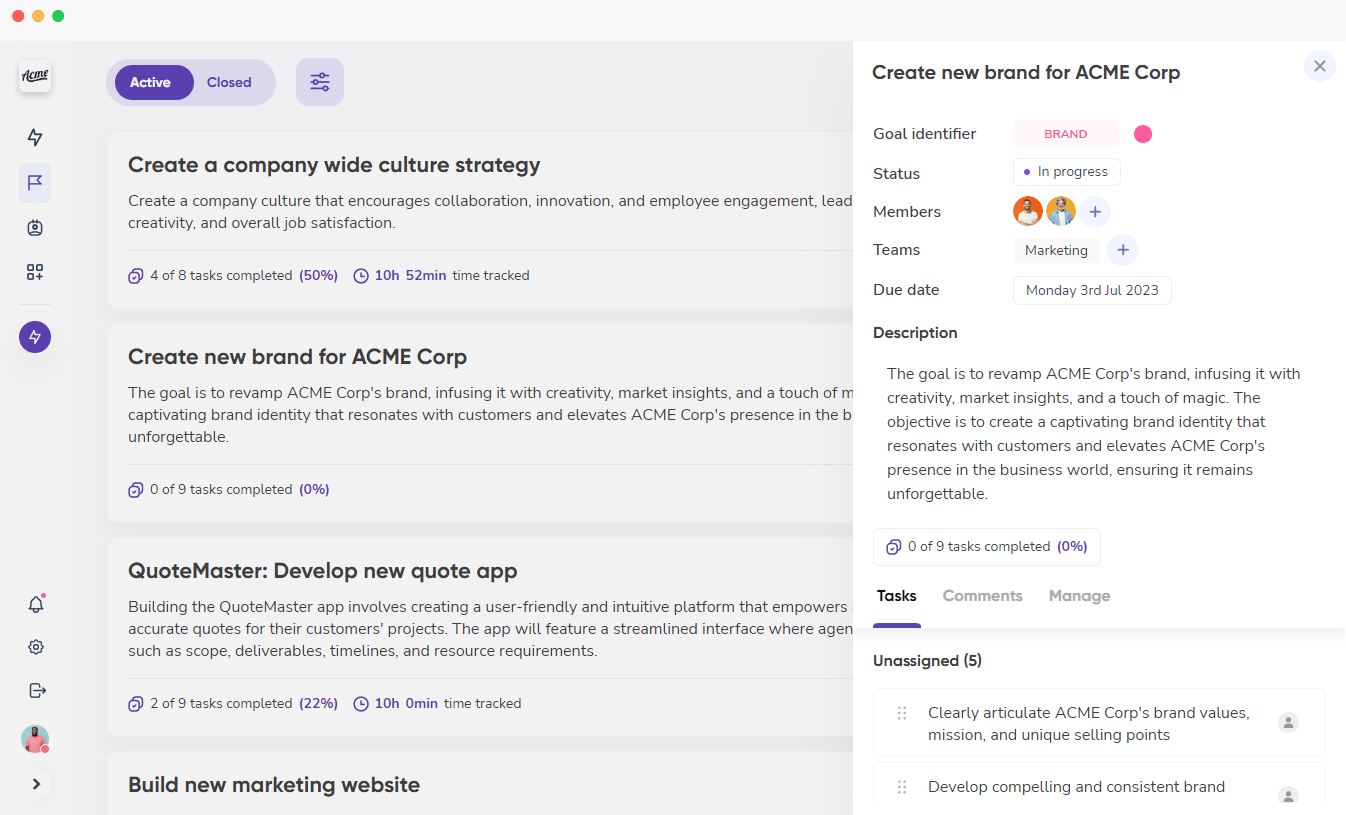Open the lightning bolt activity icon in sidebar

[x=35, y=138]
